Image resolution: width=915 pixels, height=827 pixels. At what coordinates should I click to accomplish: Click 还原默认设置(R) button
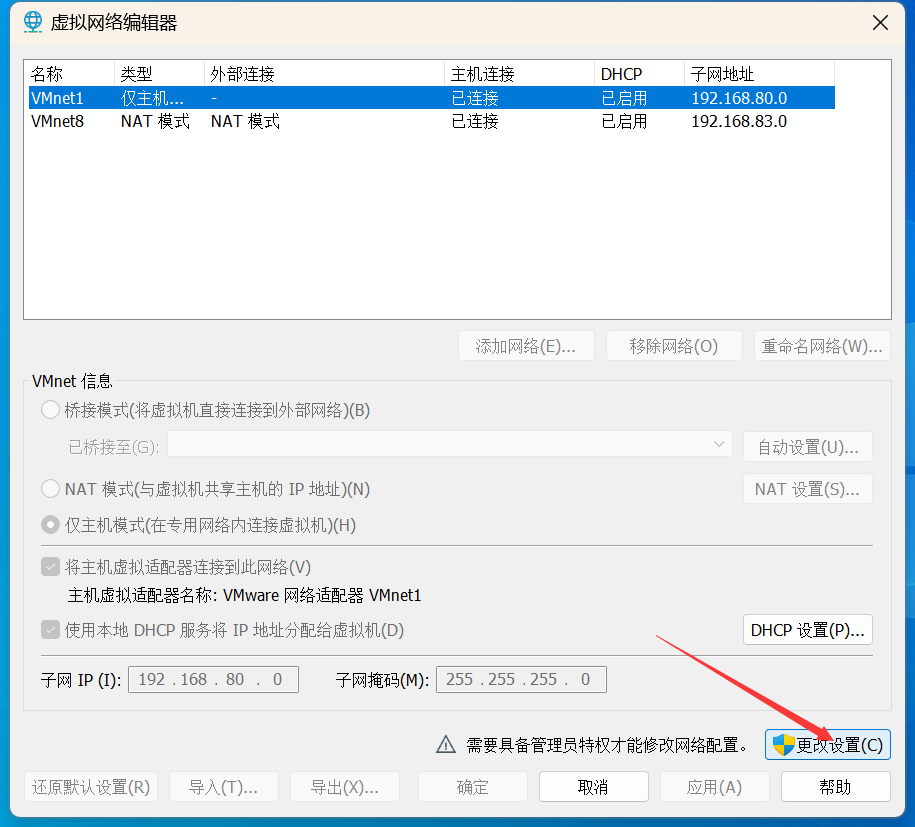click(91, 787)
